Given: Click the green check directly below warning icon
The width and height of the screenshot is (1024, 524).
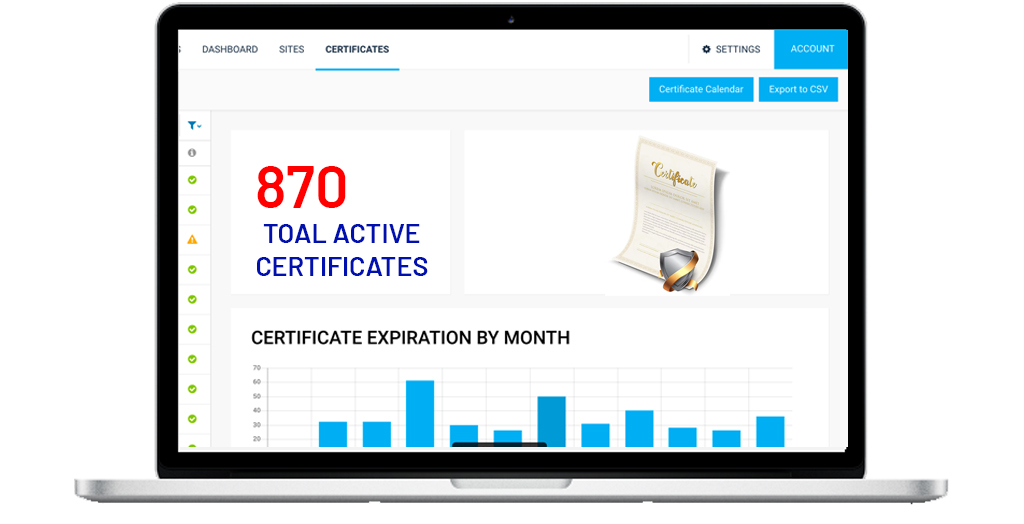Looking at the screenshot, I should [192, 270].
